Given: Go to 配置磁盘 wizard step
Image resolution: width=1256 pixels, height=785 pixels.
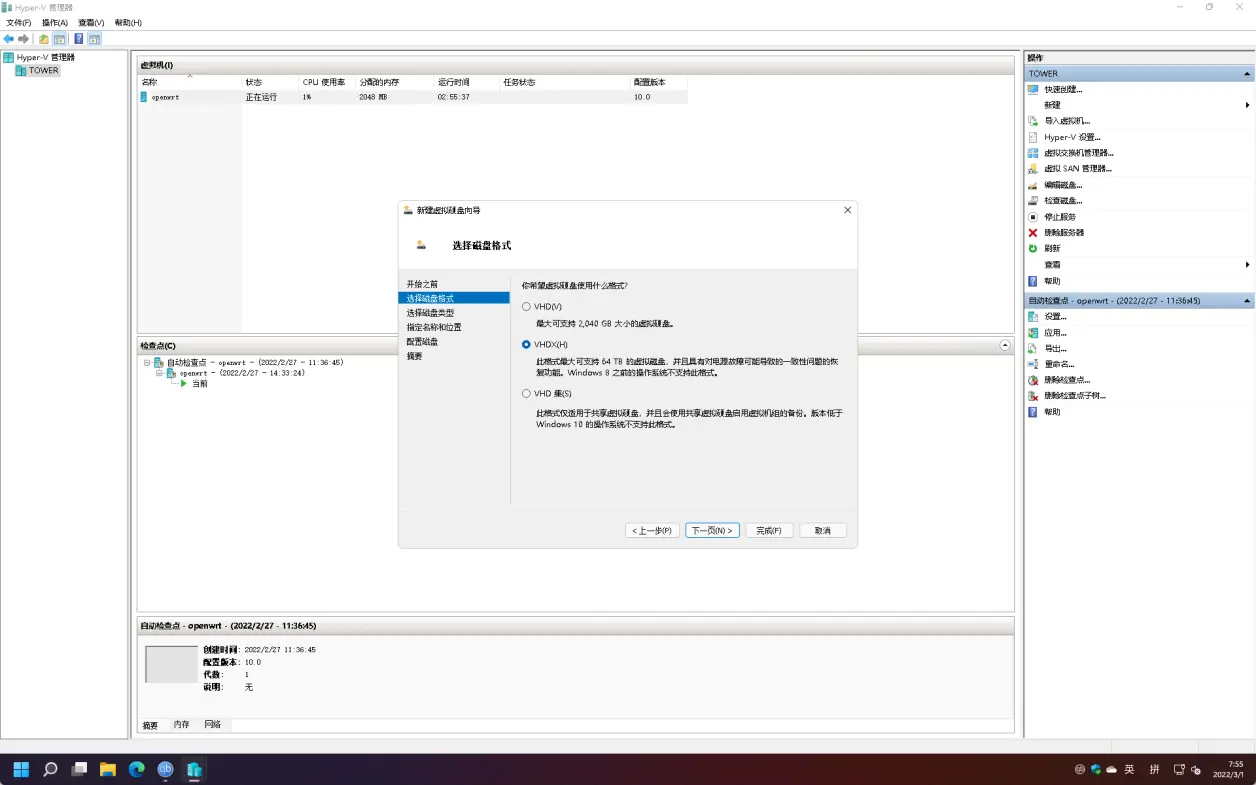Looking at the screenshot, I should (422, 342).
